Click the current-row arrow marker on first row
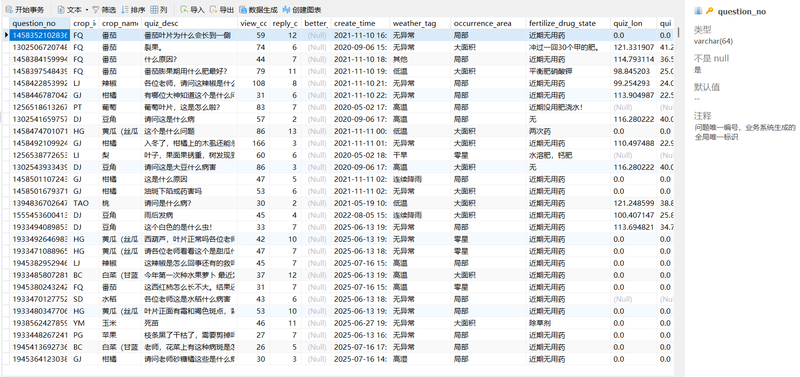Screen dimensions: 800x377 [6, 35]
